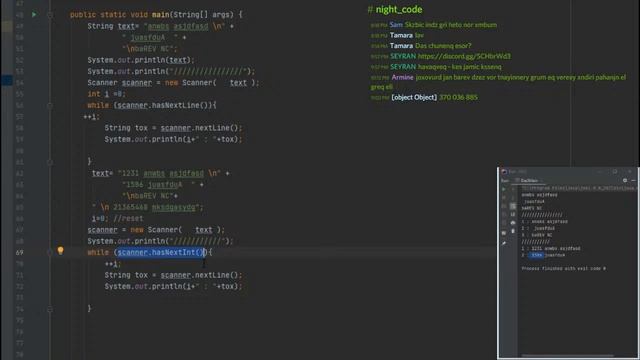Image resolution: width=640 pixels, height=360 pixels.
Task: Click the night_code channel title
Action: click(399, 9)
